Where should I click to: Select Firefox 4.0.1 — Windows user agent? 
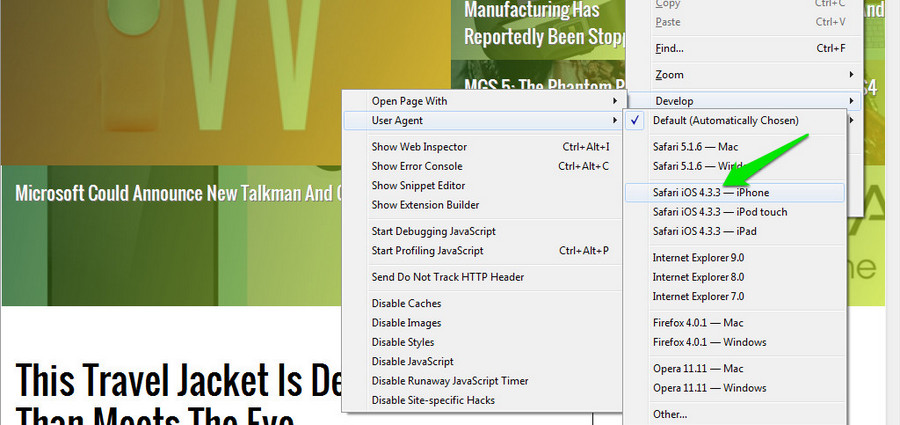[x=735, y=342]
